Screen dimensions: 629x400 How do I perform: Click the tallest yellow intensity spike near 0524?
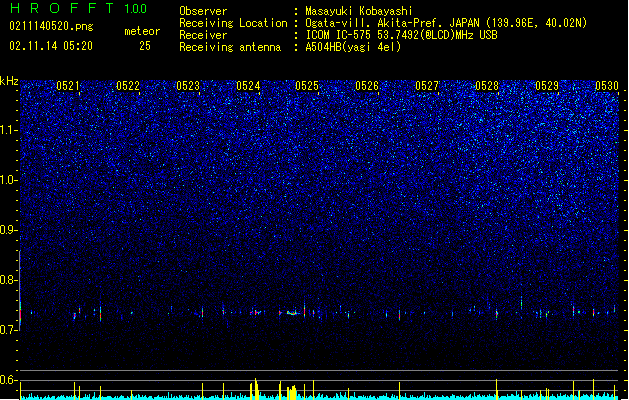pyautogui.click(x=256, y=388)
